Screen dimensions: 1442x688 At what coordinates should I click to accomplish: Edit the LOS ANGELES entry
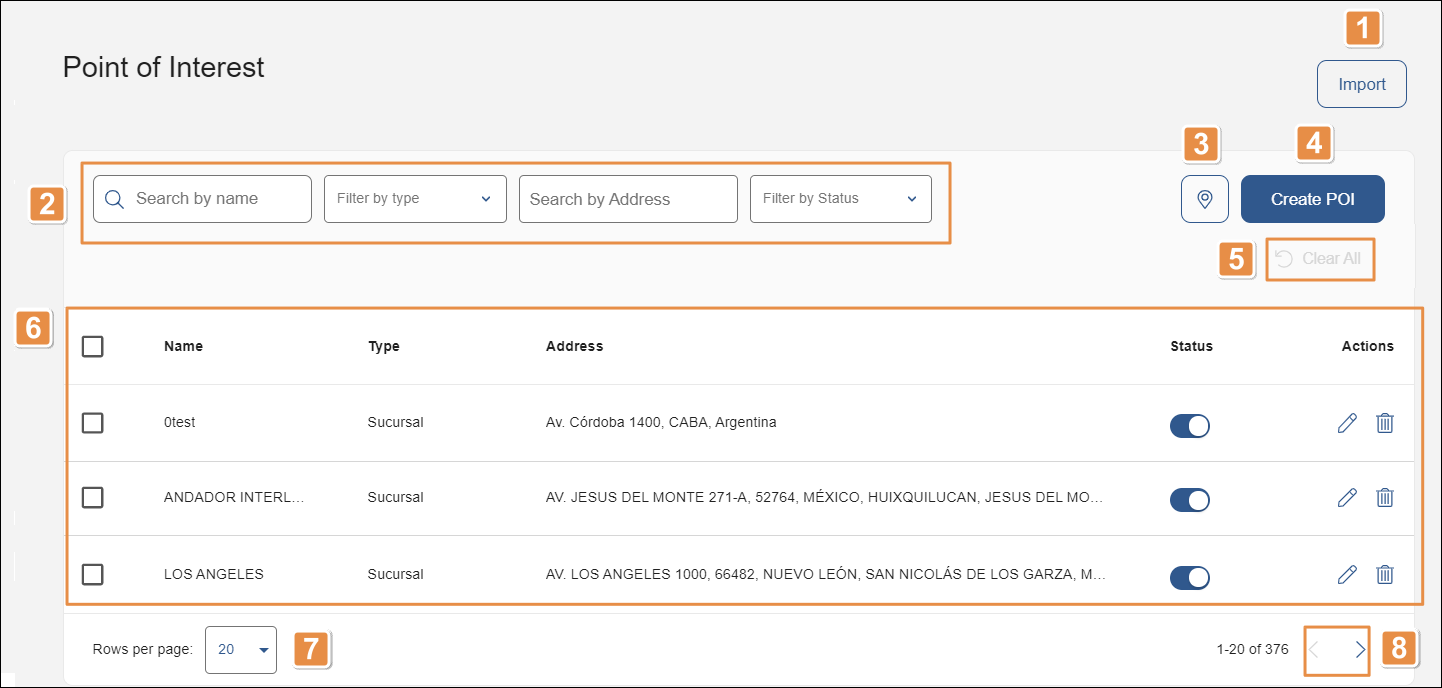point(1347,574)
